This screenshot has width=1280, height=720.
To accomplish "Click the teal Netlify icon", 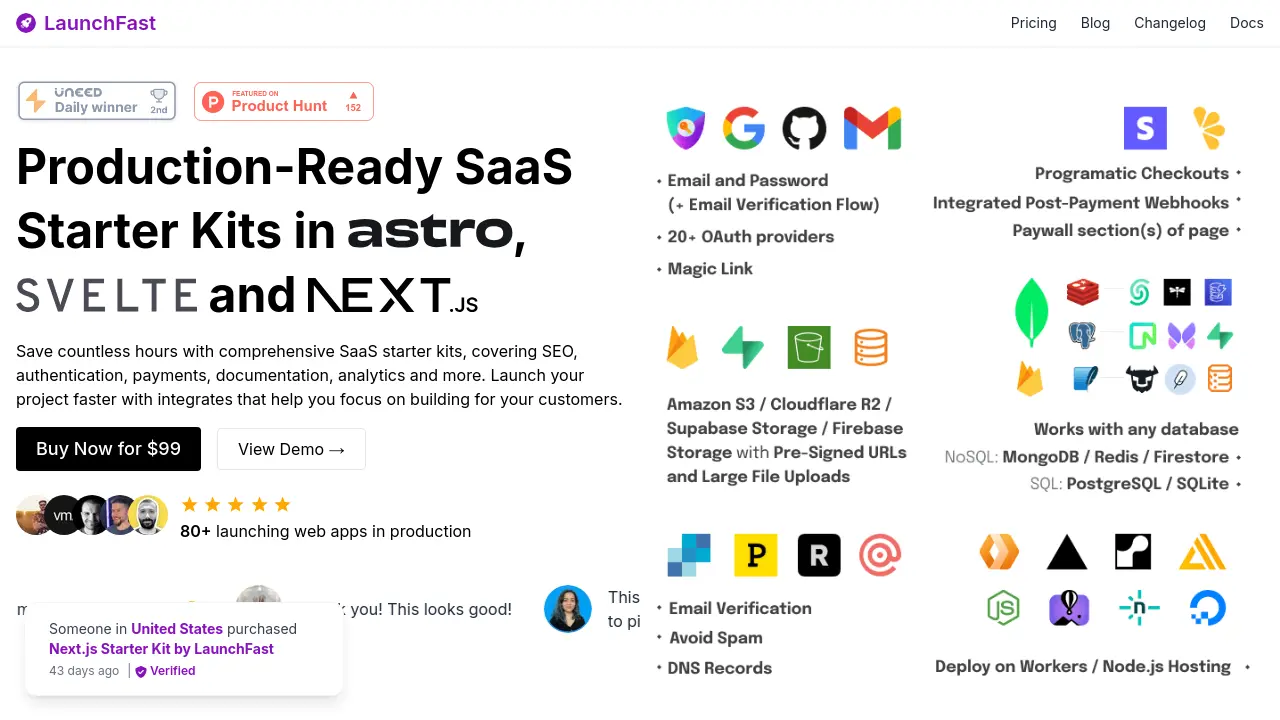I will [1139, 608].
